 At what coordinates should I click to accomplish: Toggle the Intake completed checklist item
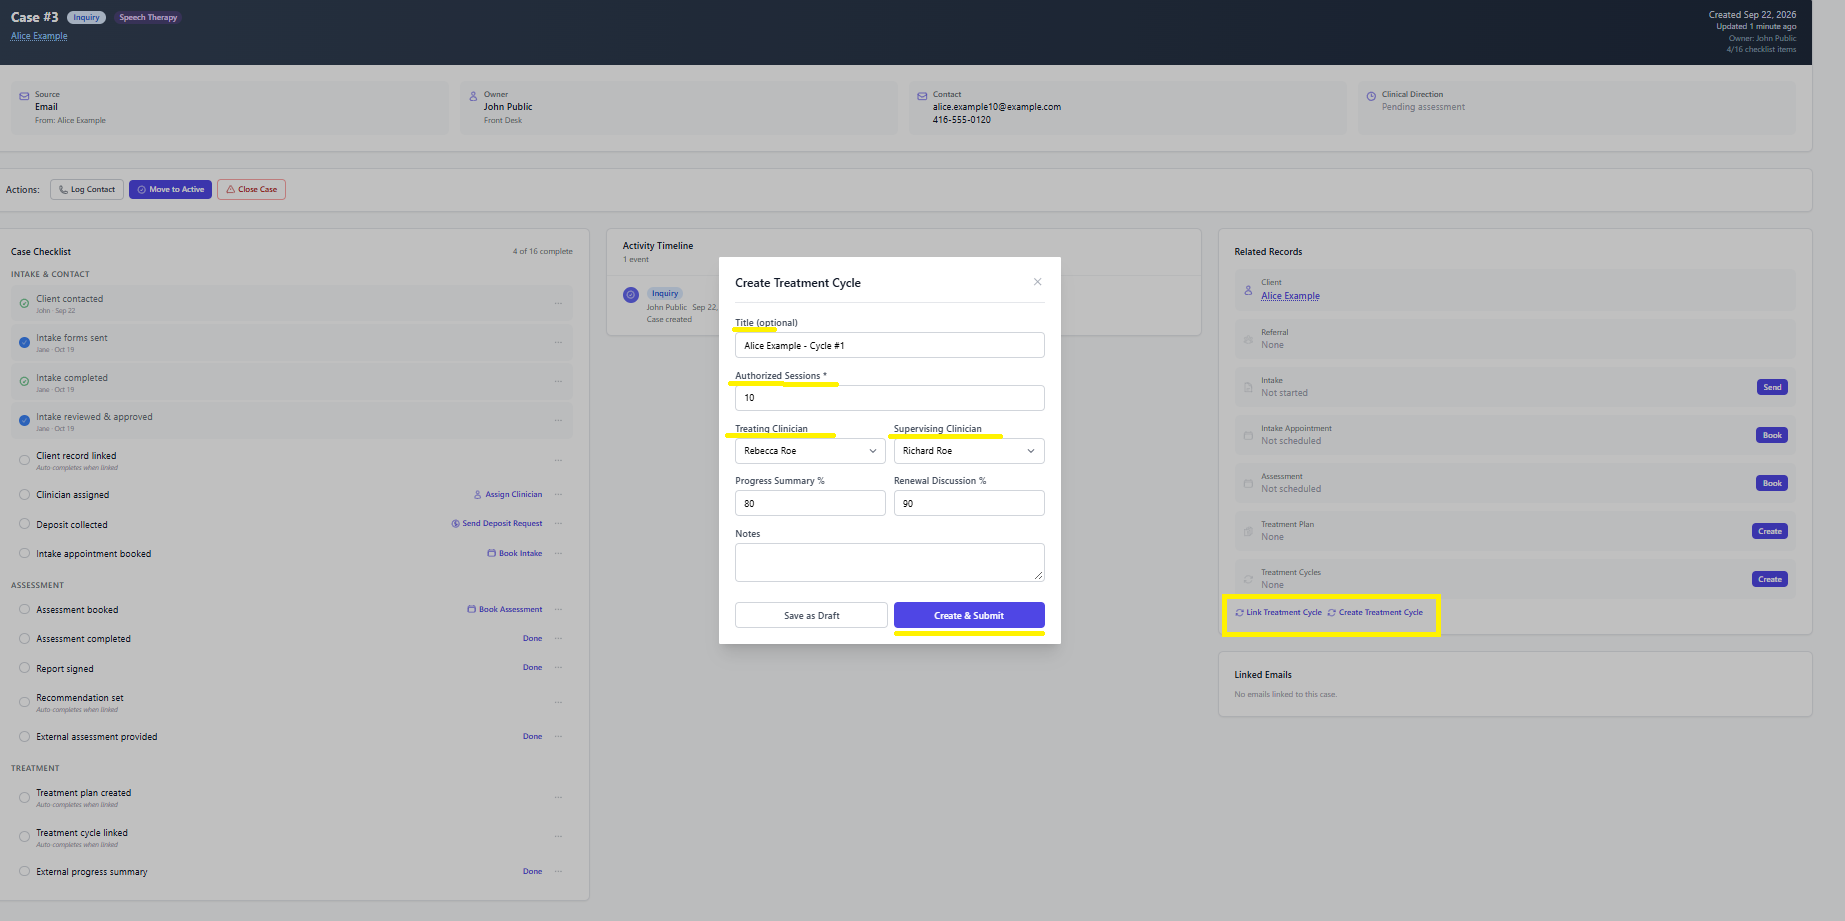click(24, 381)
